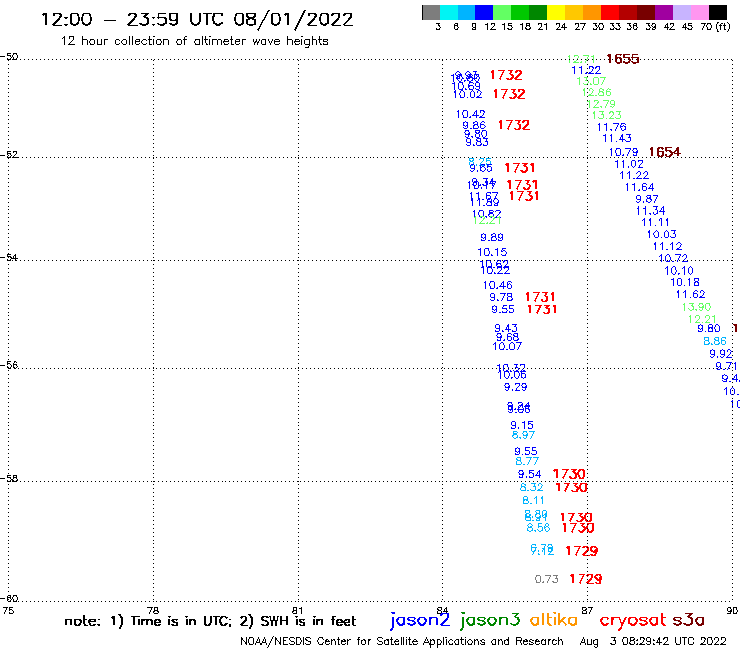Click the pink swatch in the legend
740x650 pixels.
699,12
